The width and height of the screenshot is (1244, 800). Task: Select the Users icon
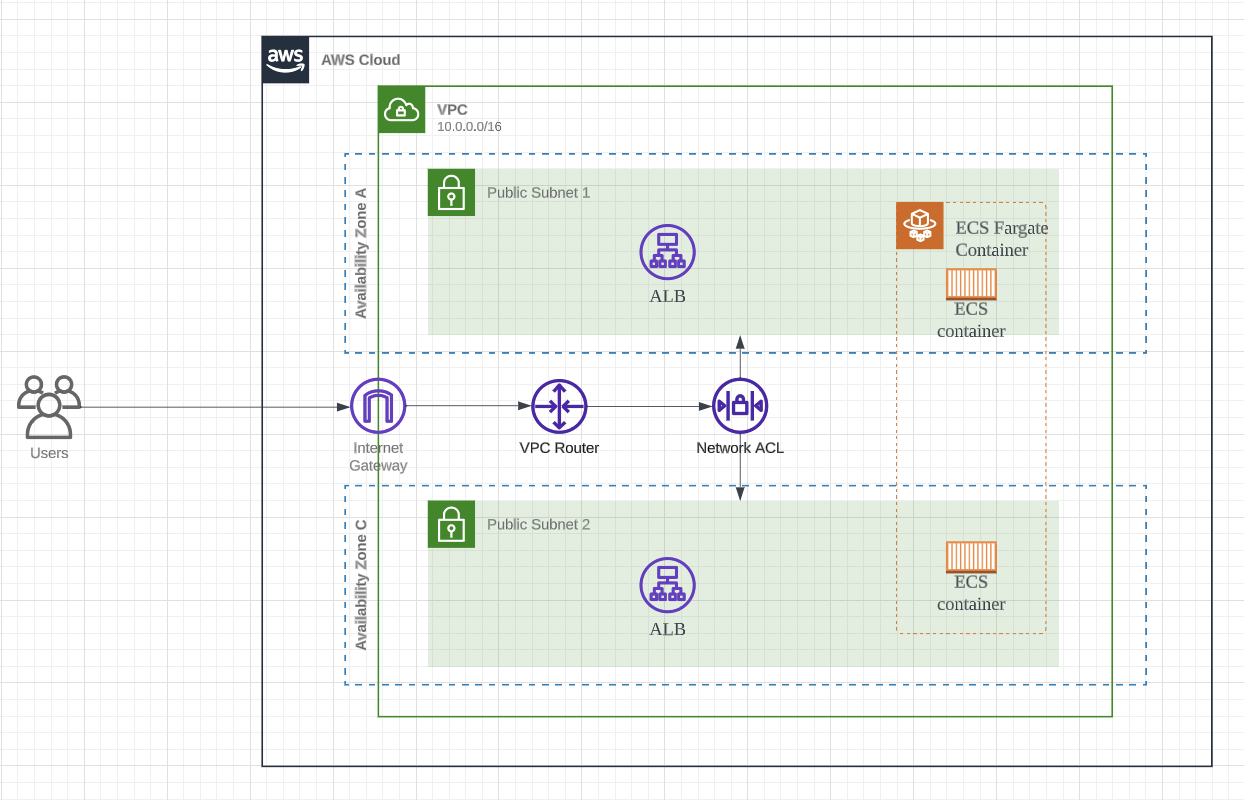pos(49,407)
